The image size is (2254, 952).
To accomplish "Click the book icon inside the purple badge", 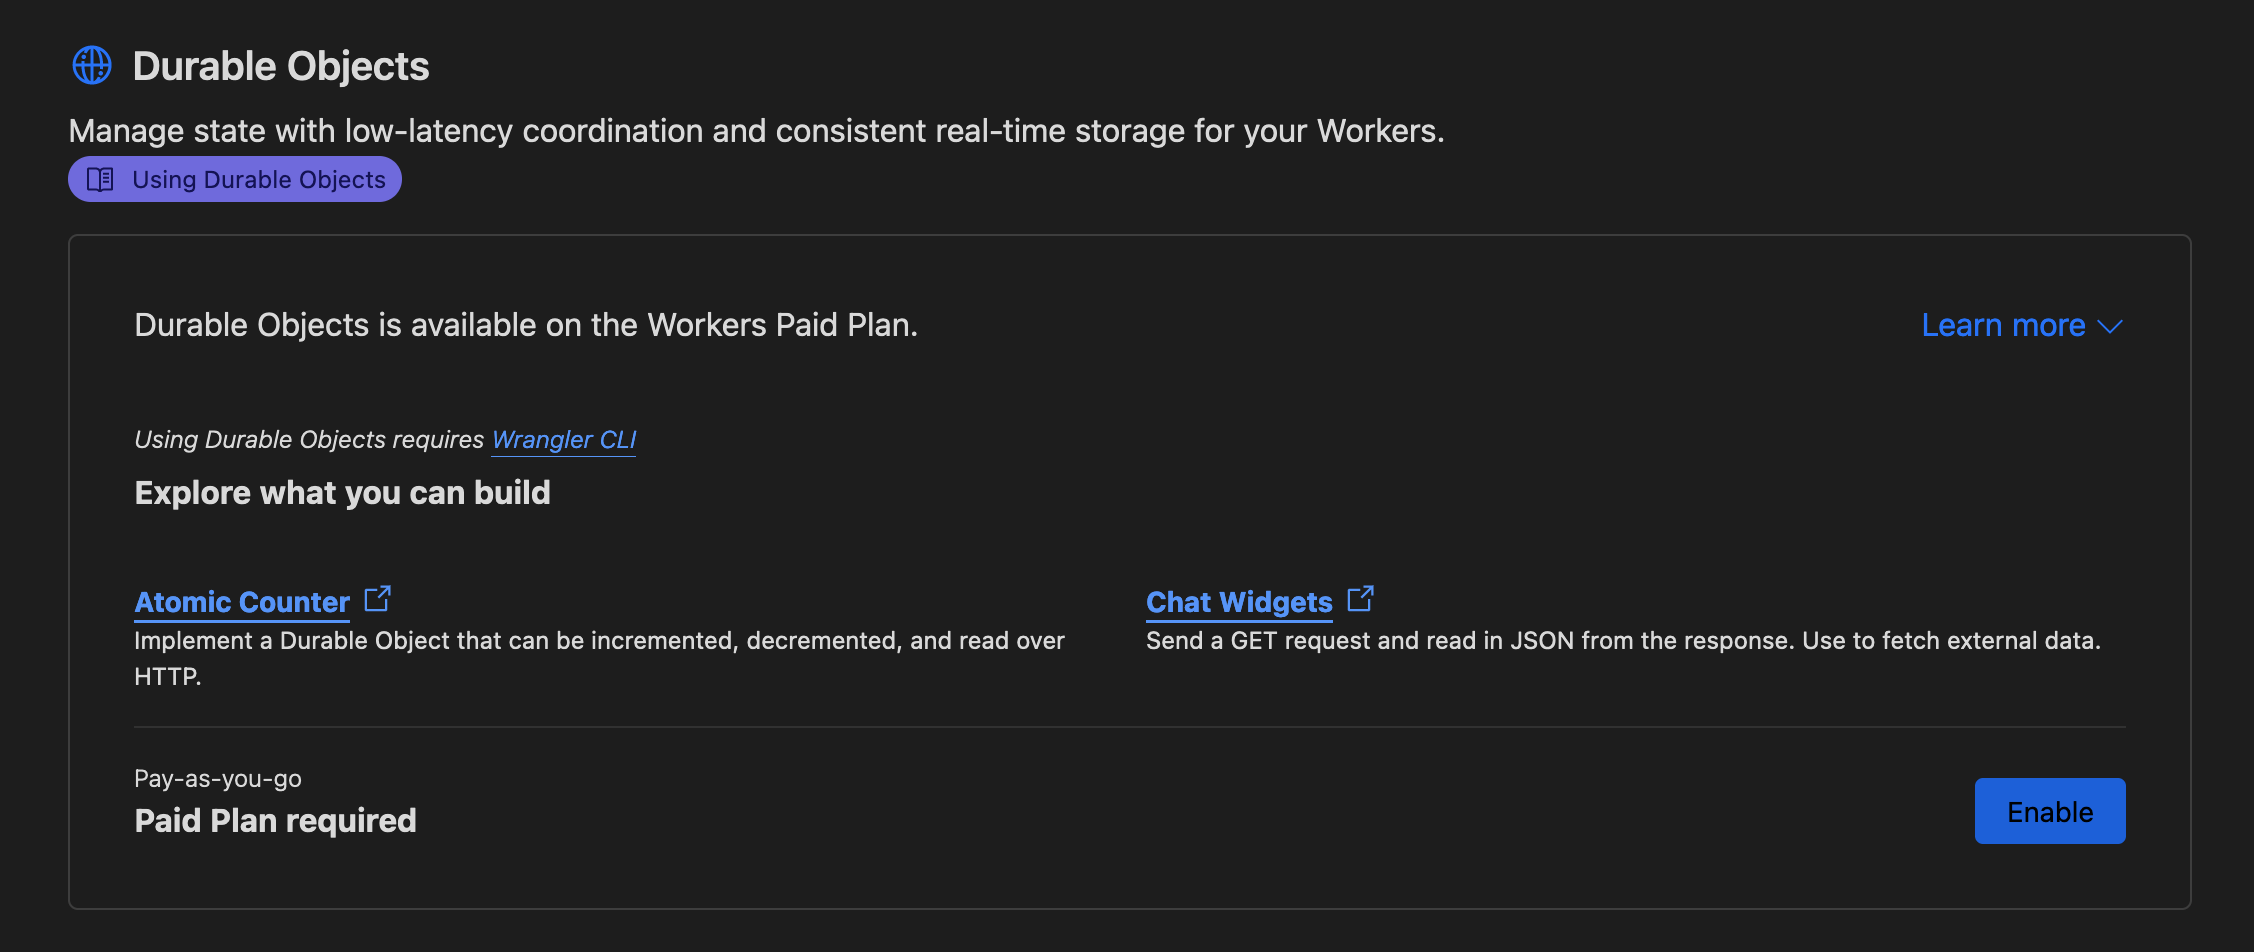I will [x=99, y=179].
